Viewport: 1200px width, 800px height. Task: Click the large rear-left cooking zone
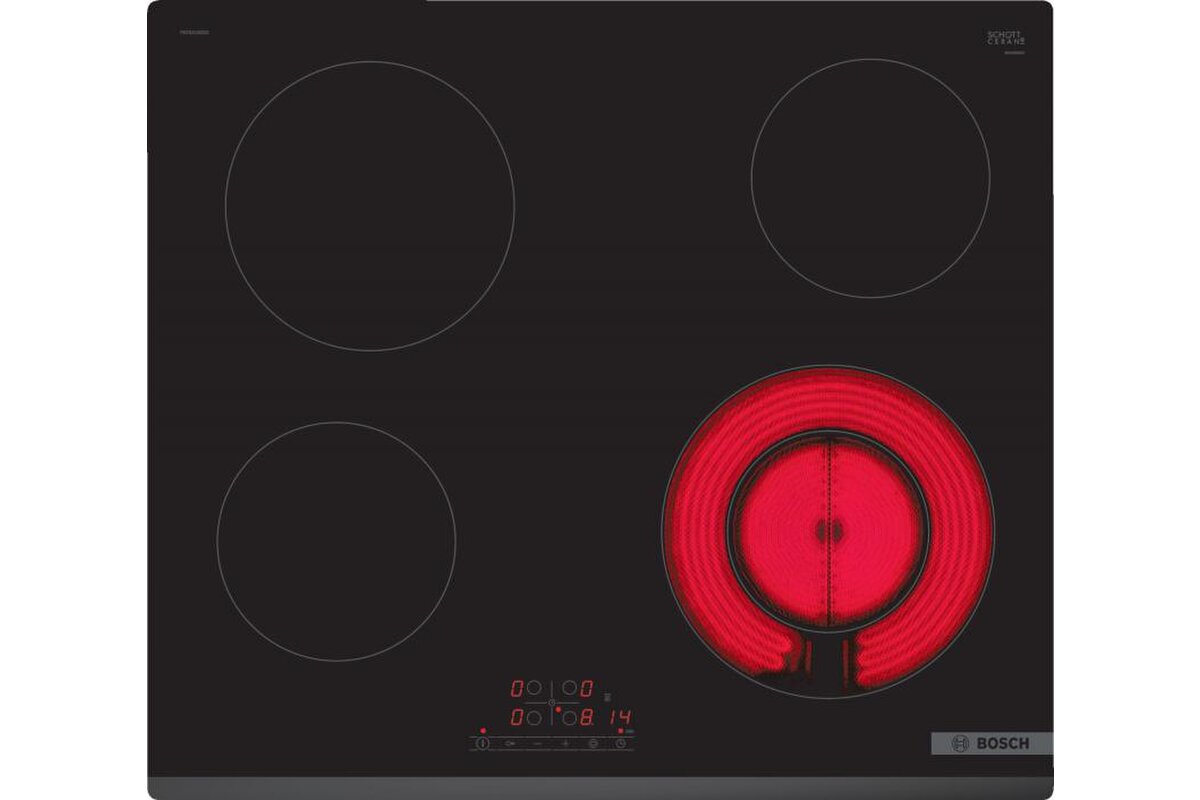click(370, 206)
